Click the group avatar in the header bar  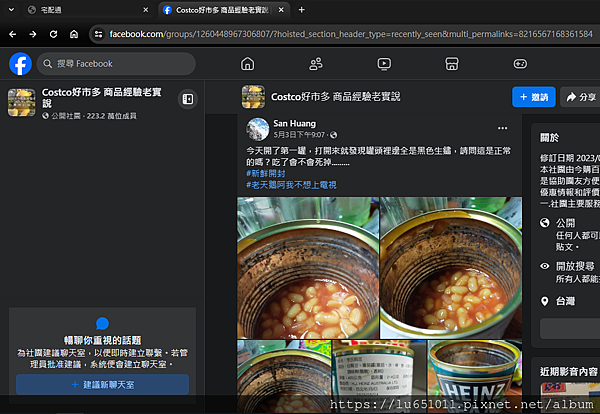(x=253, y=97)
